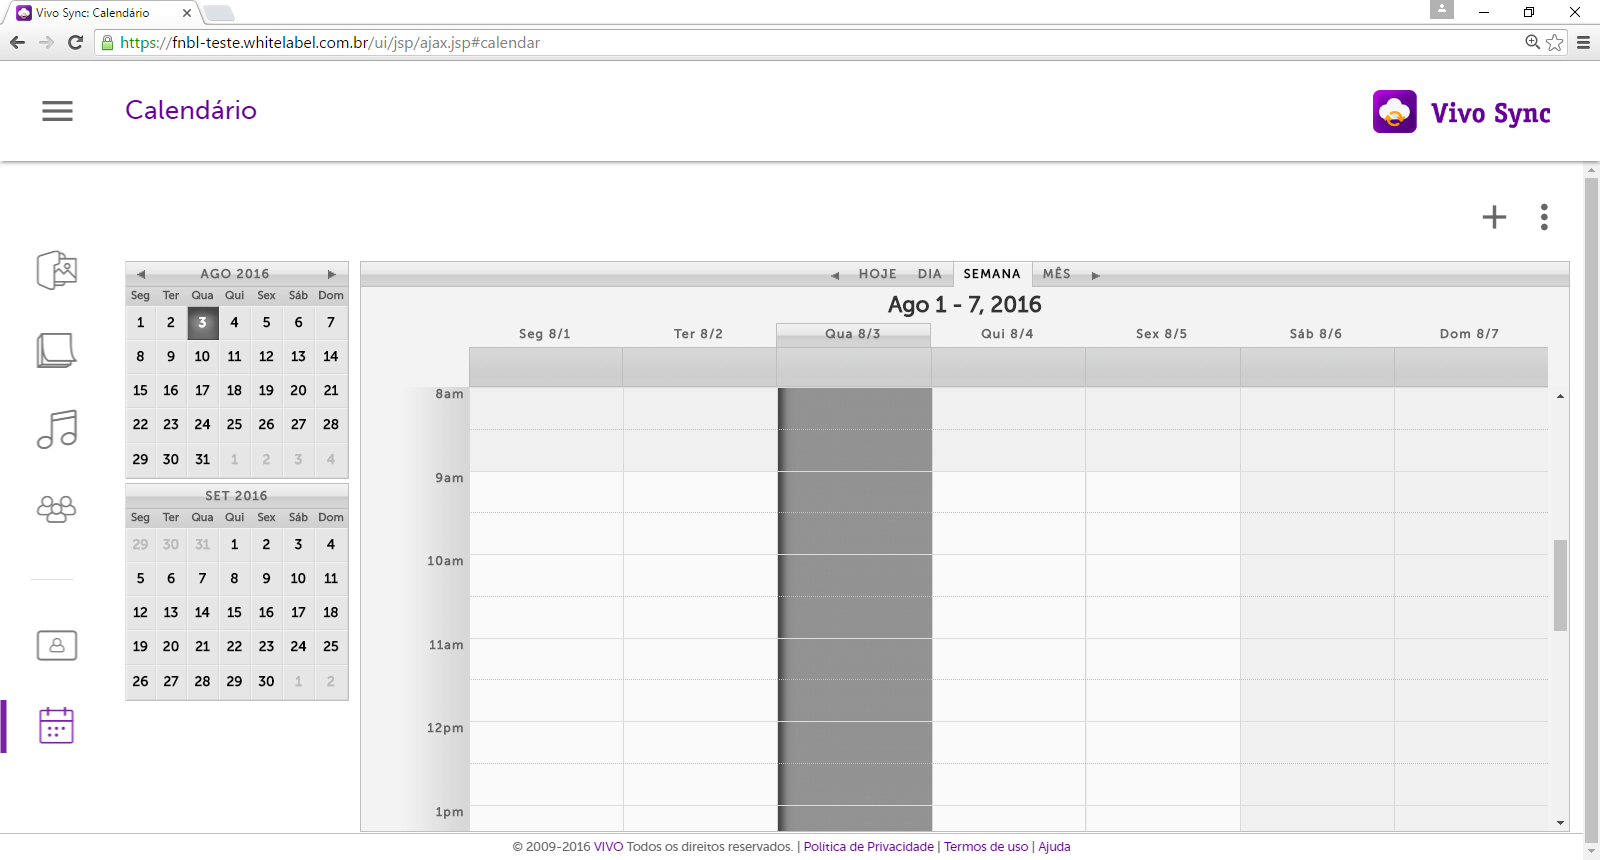The width and height of the screenshot is (1600, 860).
Task: Select the Sex 8/5 day header
Action: (x=1161, y=334)
